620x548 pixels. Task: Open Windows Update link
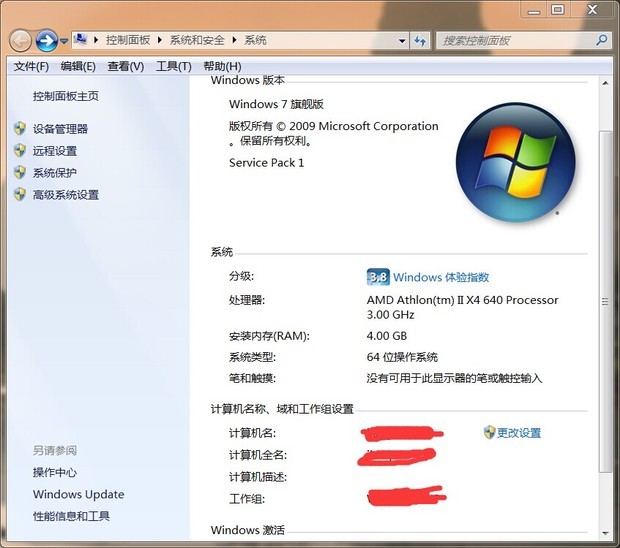click(78, 494)
